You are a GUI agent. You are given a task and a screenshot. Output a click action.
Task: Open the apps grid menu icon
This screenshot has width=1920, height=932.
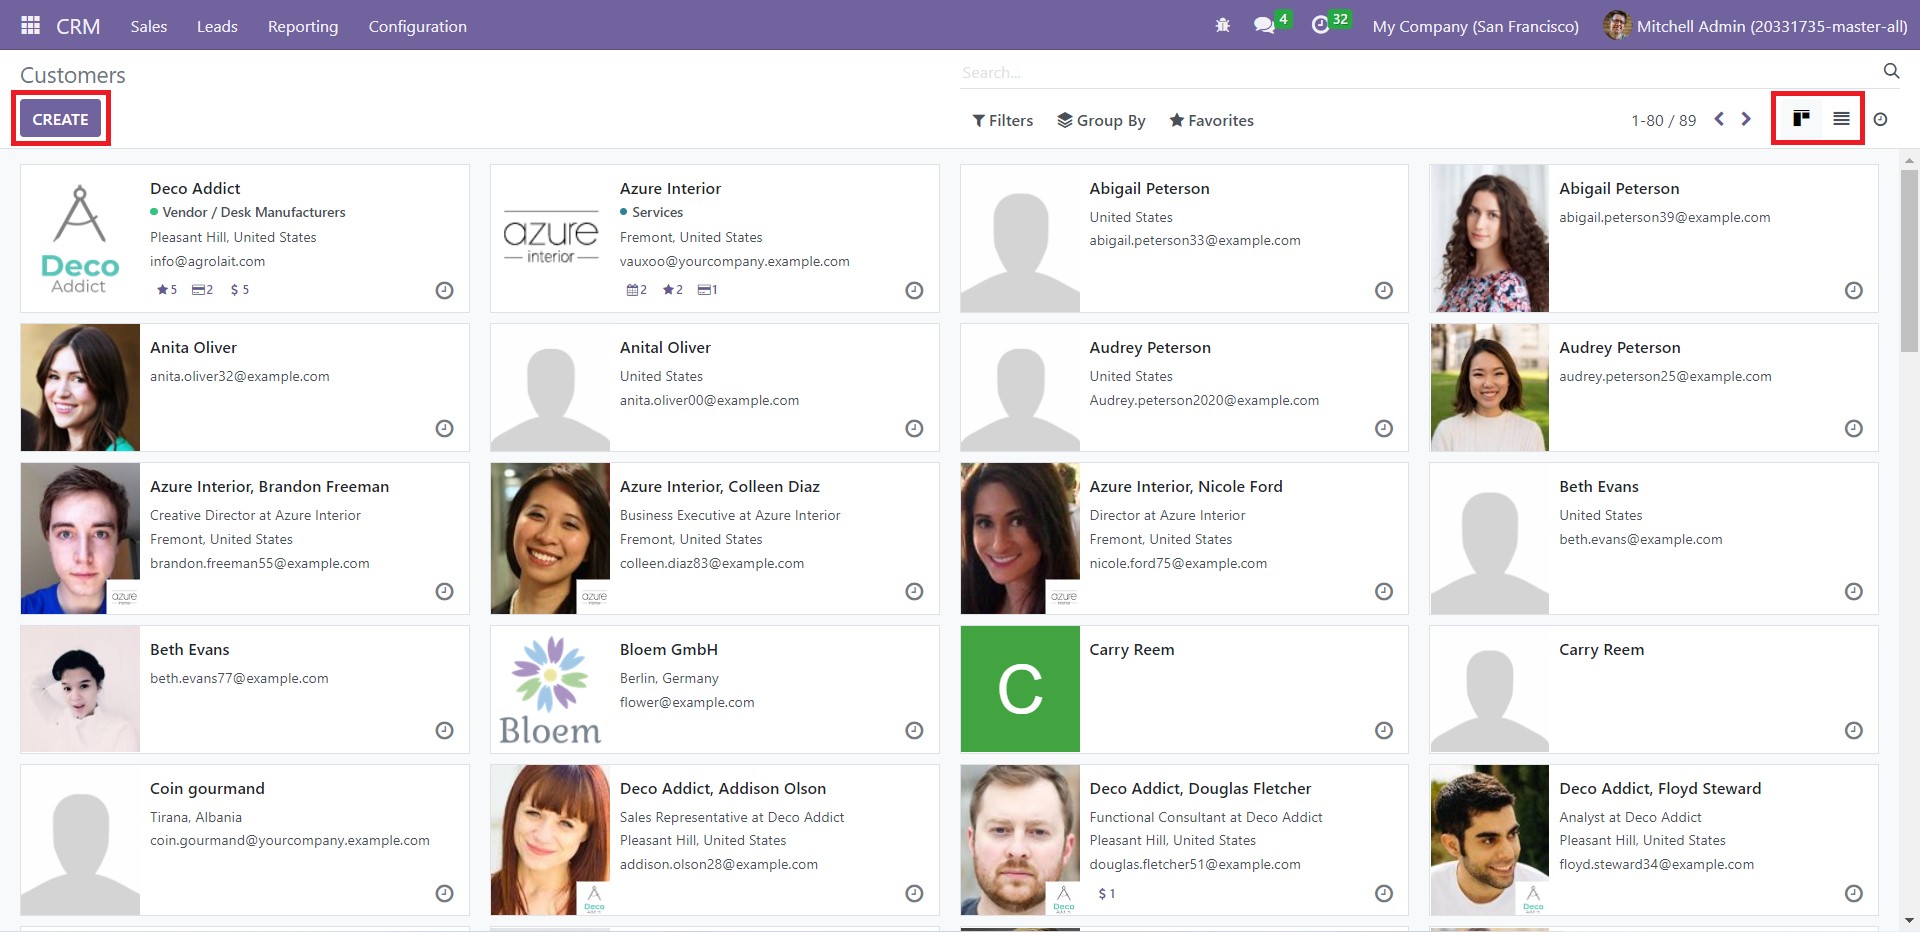click(30, 25)
